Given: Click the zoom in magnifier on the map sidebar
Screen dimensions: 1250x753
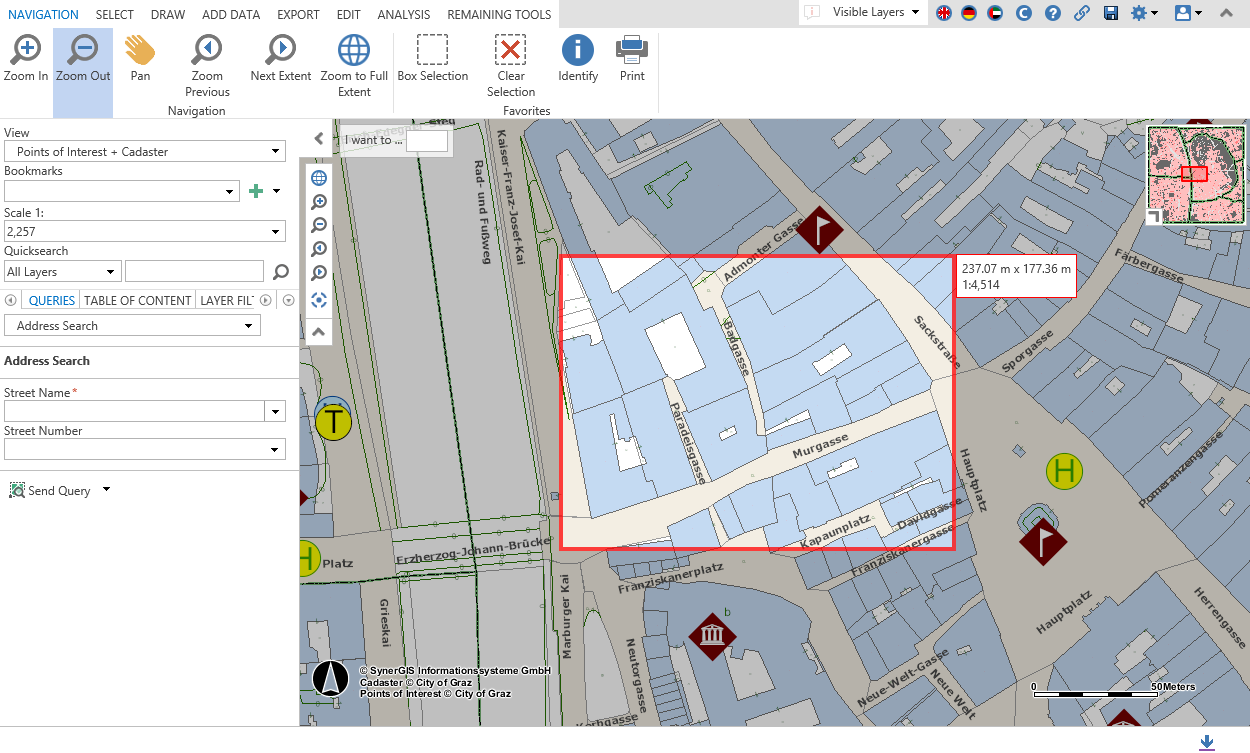Looking at the screenshot, I should [x=318, y=201].
